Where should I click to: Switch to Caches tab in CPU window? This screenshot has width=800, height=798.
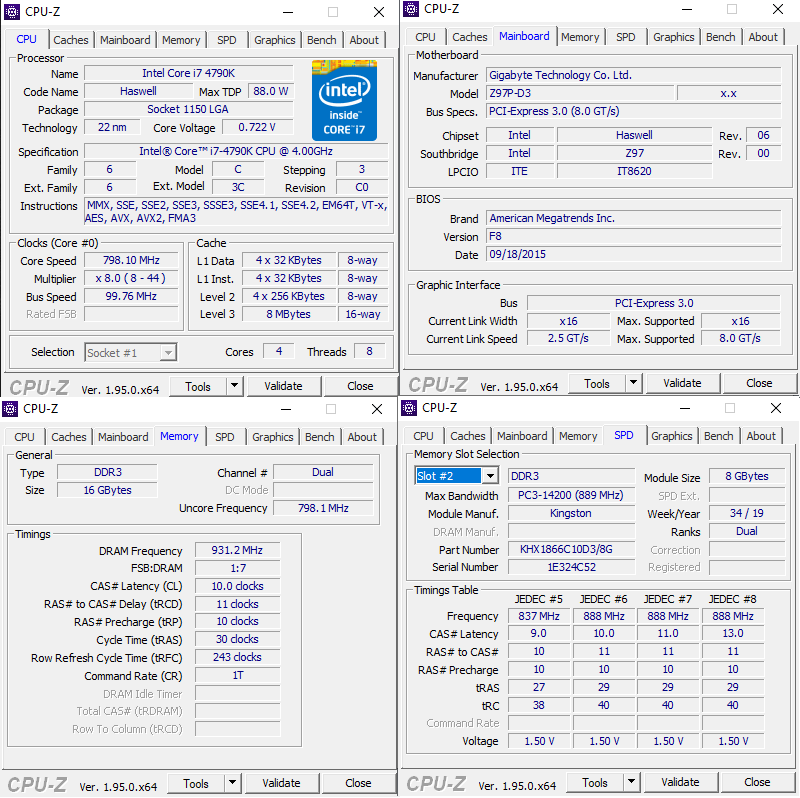click(70, 40)
